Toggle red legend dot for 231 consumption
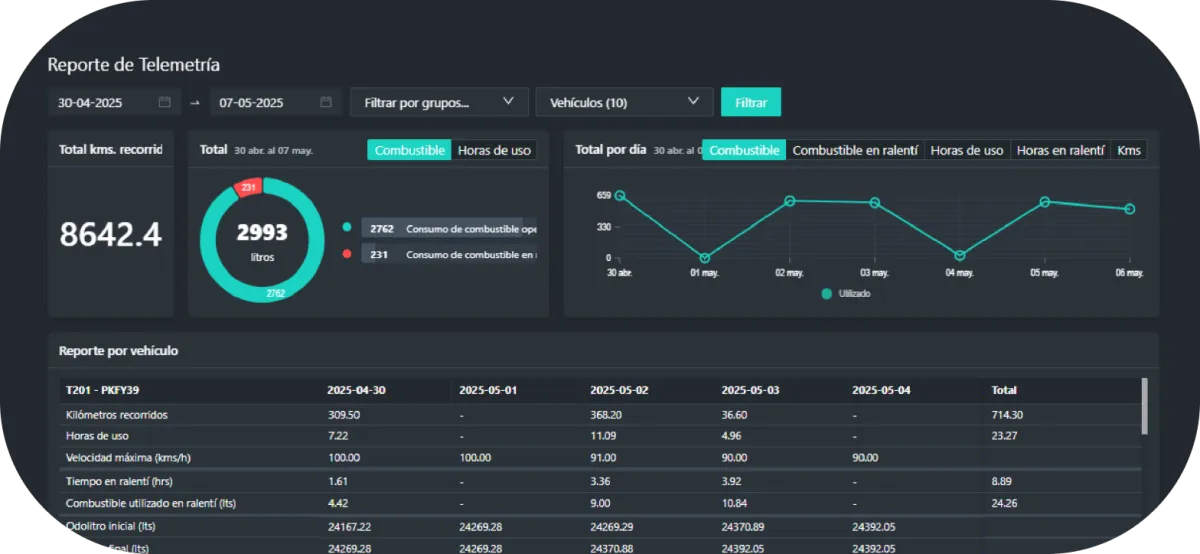The image size is (1200, 554). tap(346, 254)
